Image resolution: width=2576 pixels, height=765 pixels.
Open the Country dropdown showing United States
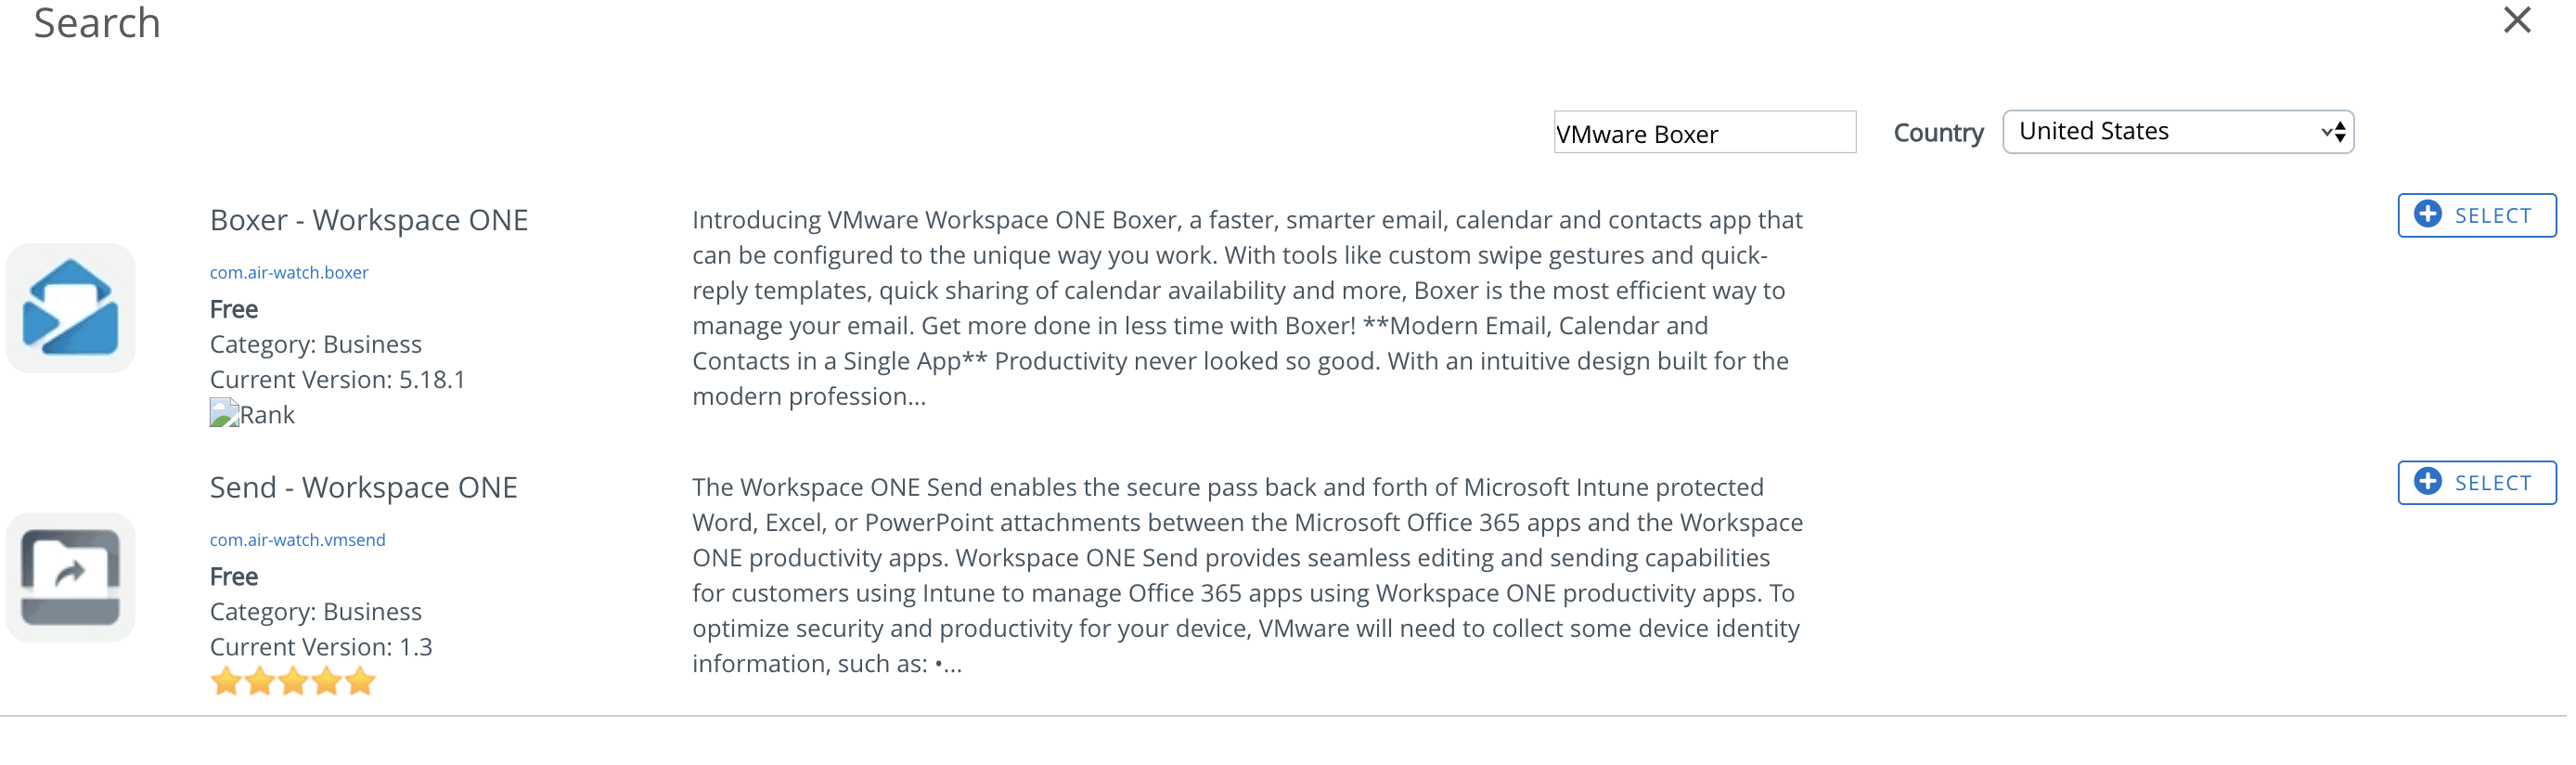[2178, 132]
